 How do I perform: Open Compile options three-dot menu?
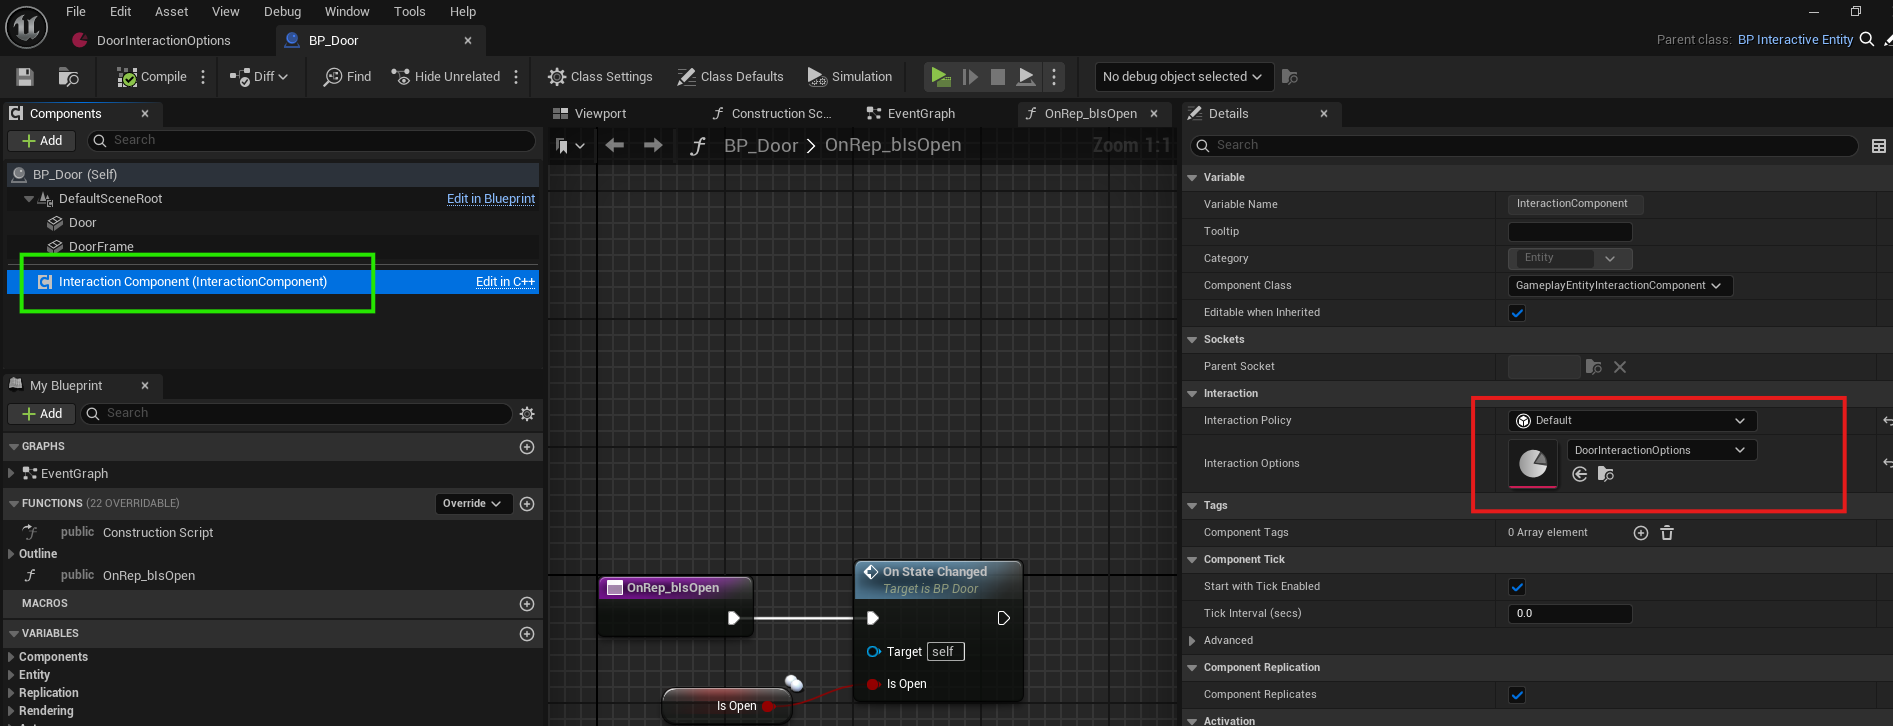click(x=203, y=77)
